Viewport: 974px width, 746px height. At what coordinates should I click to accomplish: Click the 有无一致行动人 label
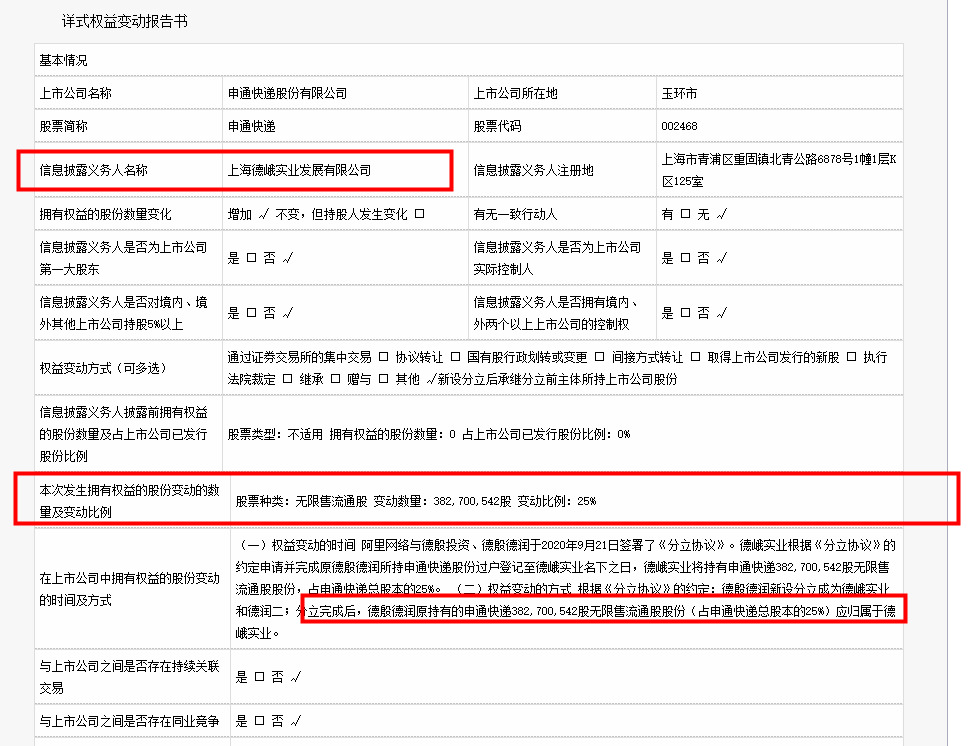[x=516, y=214]
